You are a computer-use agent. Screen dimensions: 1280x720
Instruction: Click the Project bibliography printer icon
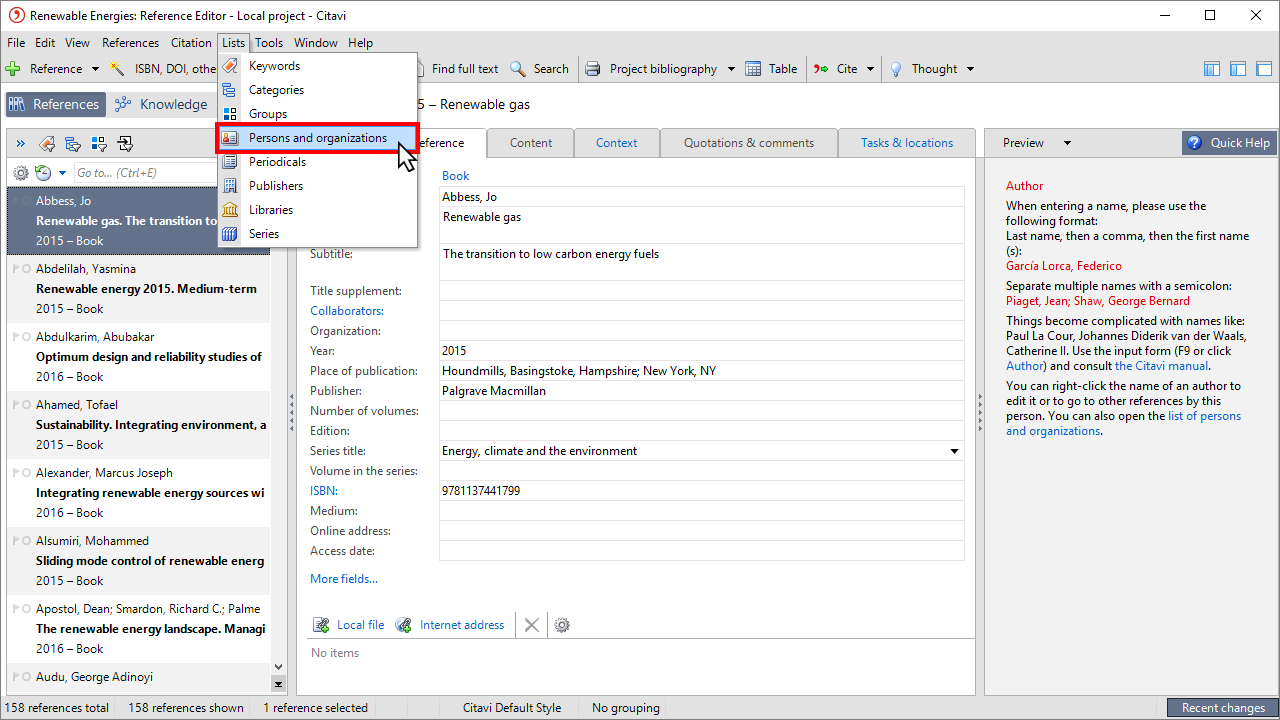[x=593, y=69]
